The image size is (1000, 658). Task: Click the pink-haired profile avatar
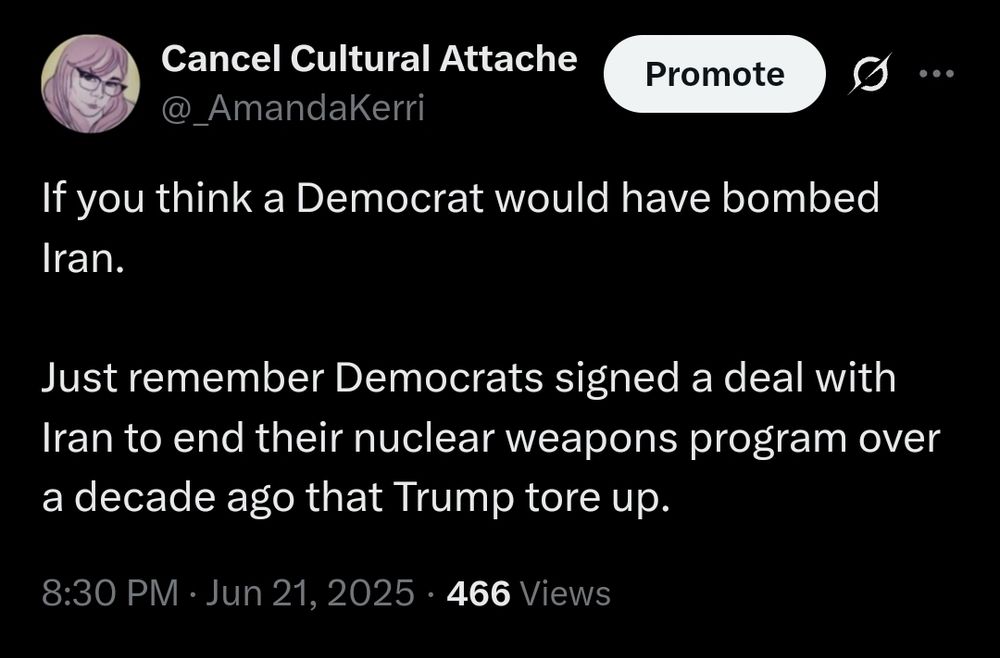(91, 84)
